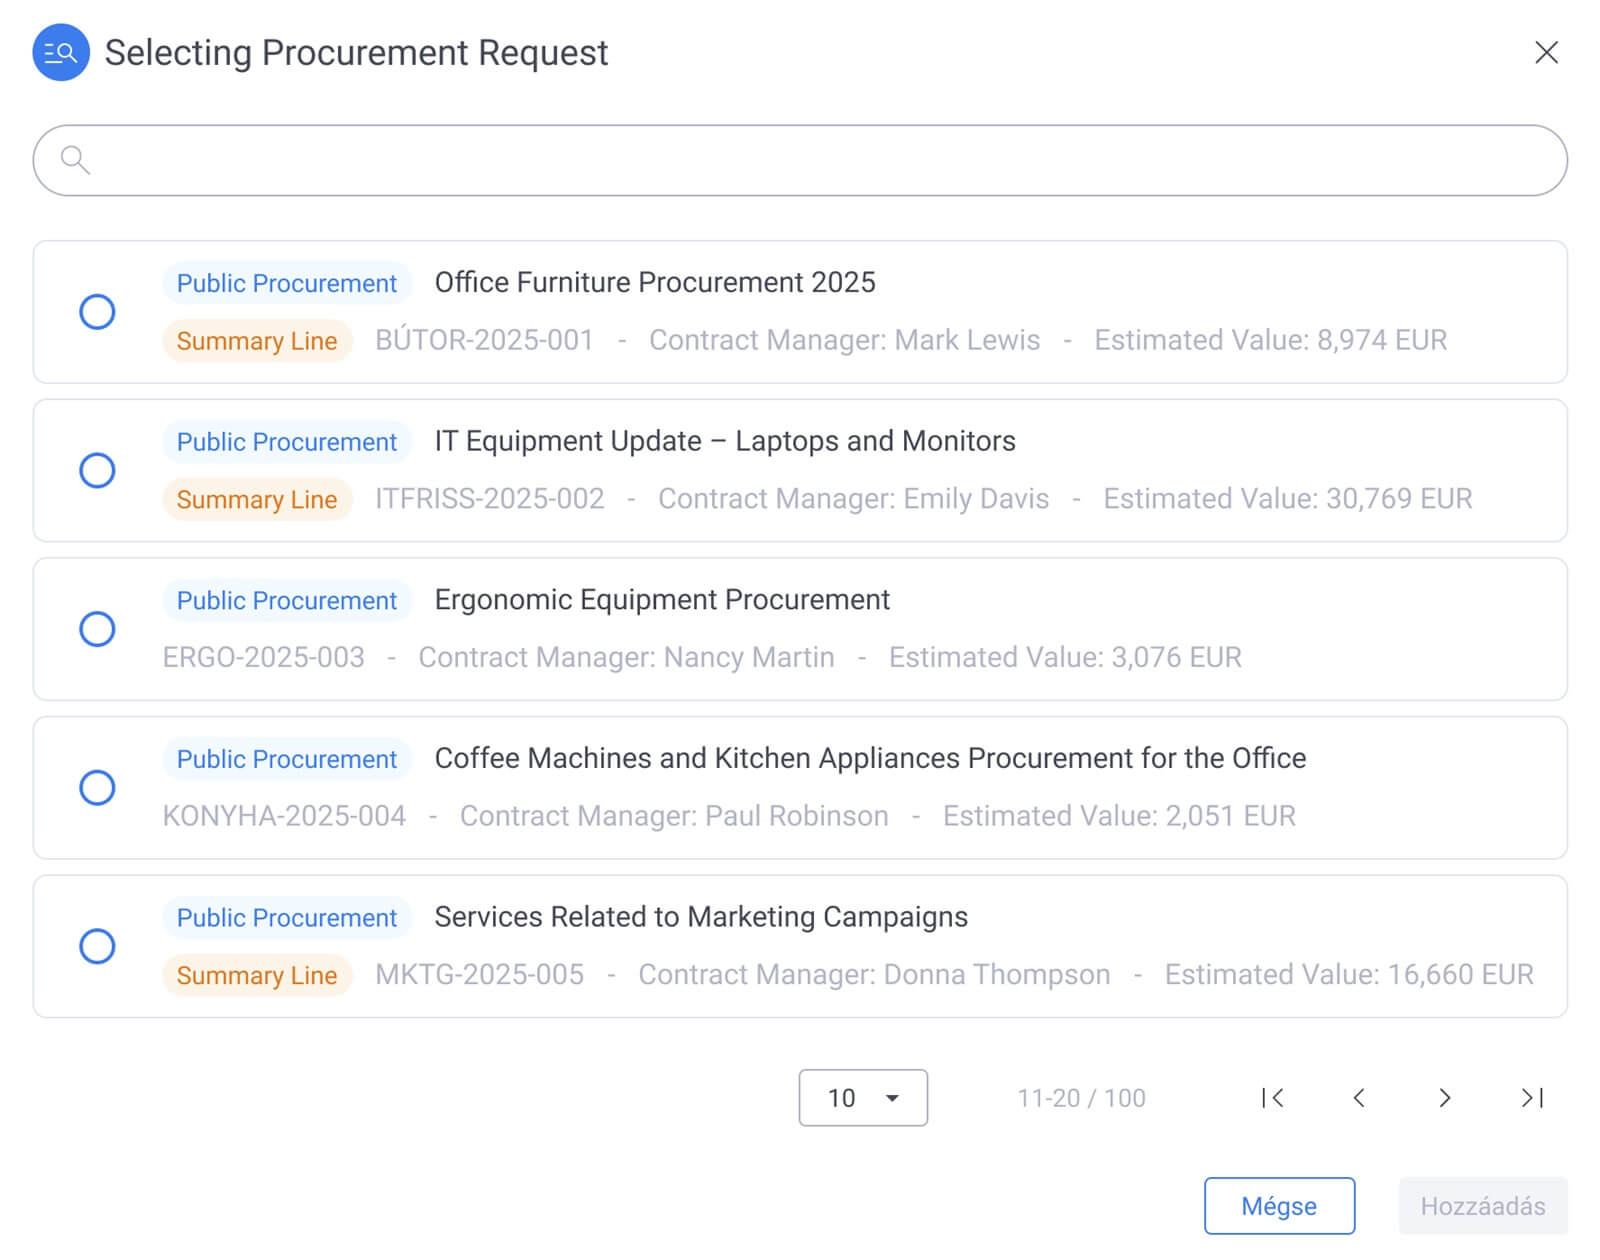This screenshot has height=1260, width=1600.
Task: Focus the procurement search input field
Action: point(800,160)
